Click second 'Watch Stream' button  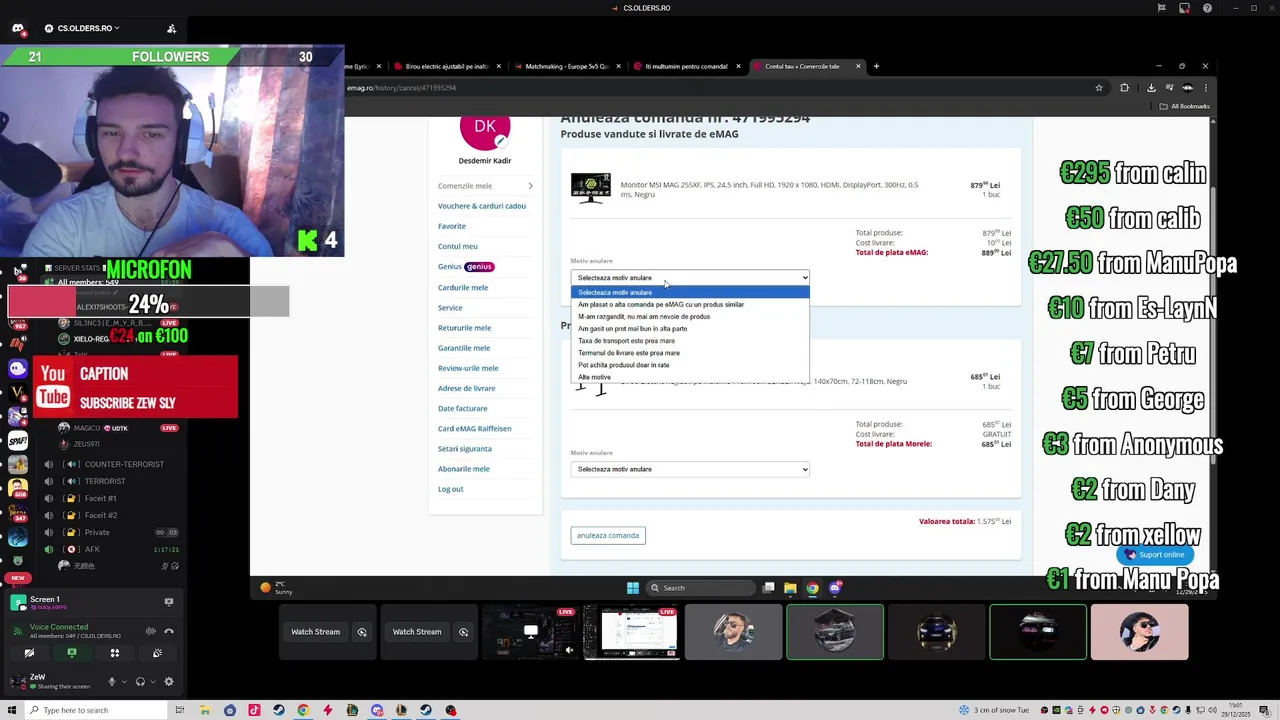click(417, 632)
